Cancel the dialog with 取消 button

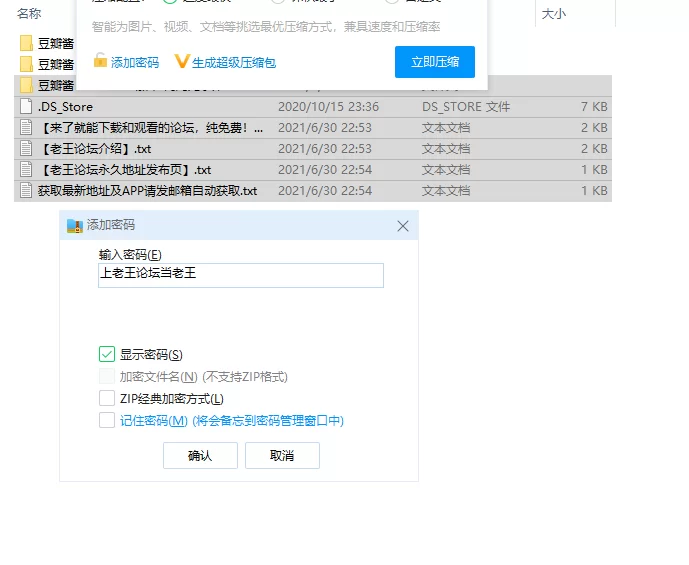pos(282,456)
